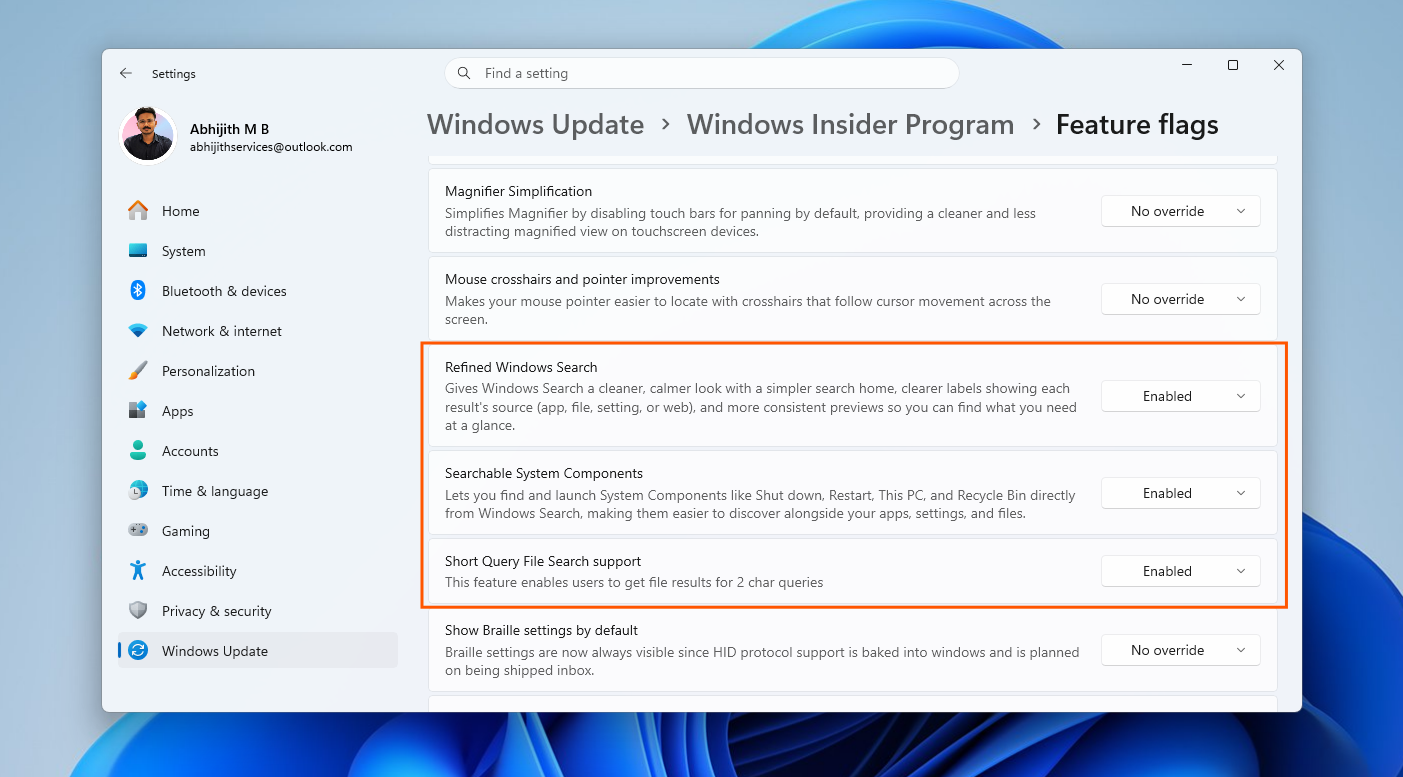Open System settings category
Viewport: 1403px width, 777px height.
tap(258, 251)
